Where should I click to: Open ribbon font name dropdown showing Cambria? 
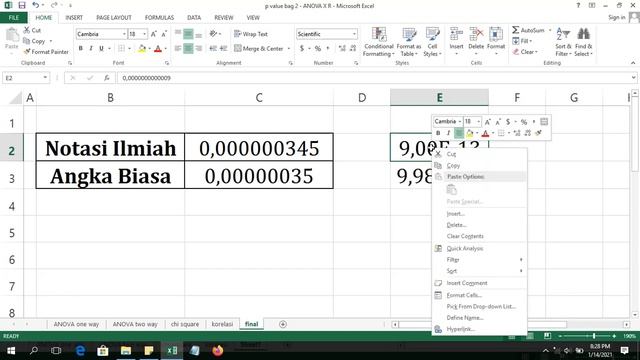point(124,34)
